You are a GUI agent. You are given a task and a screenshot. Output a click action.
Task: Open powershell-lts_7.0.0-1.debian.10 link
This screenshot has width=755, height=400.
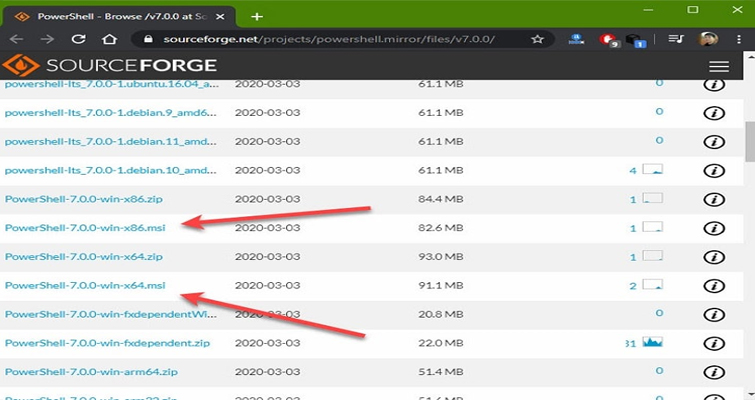click(x=111, y=170)
